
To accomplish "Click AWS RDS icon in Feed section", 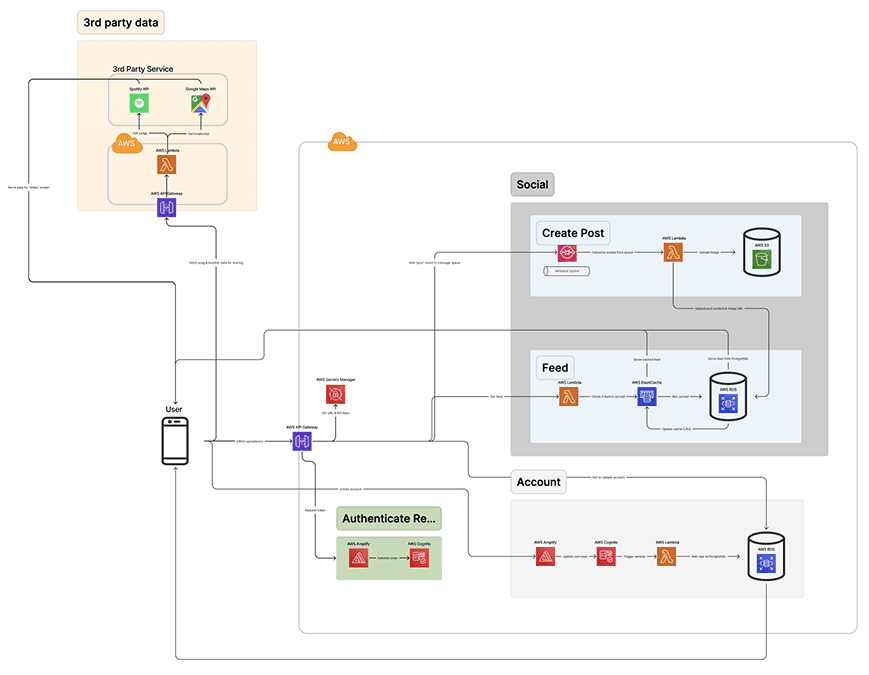I will pyautogui.click(x=728, y=403).
